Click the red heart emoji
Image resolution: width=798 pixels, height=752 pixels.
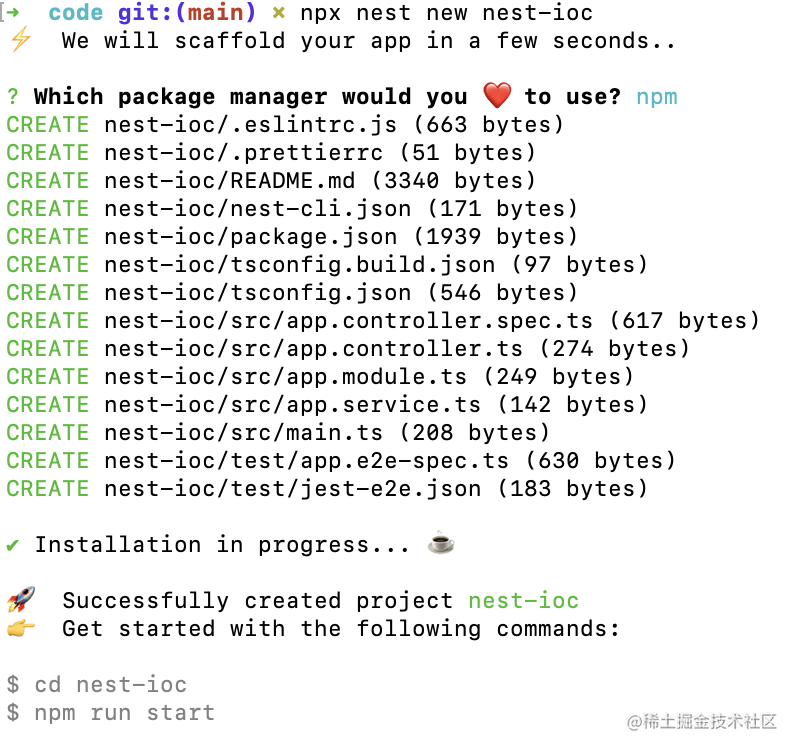[497, 96]
